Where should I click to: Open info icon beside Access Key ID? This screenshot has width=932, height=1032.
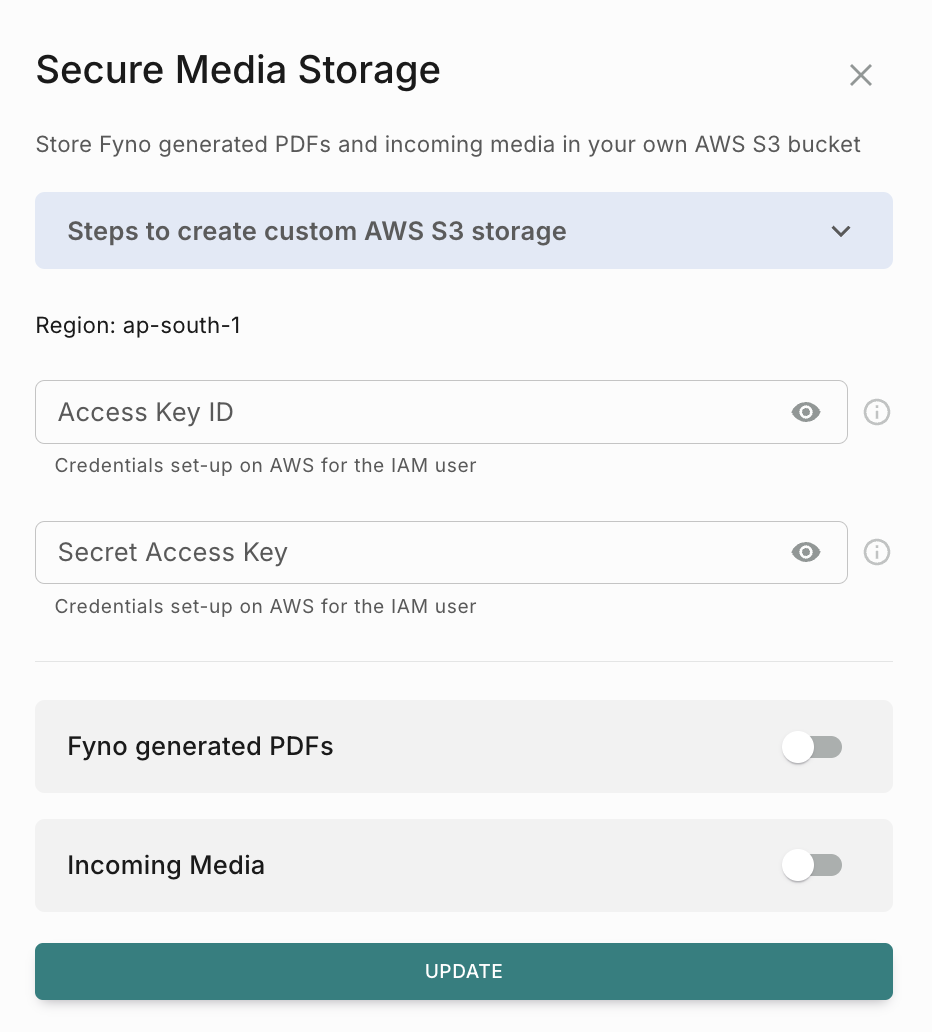coord(877,412)
